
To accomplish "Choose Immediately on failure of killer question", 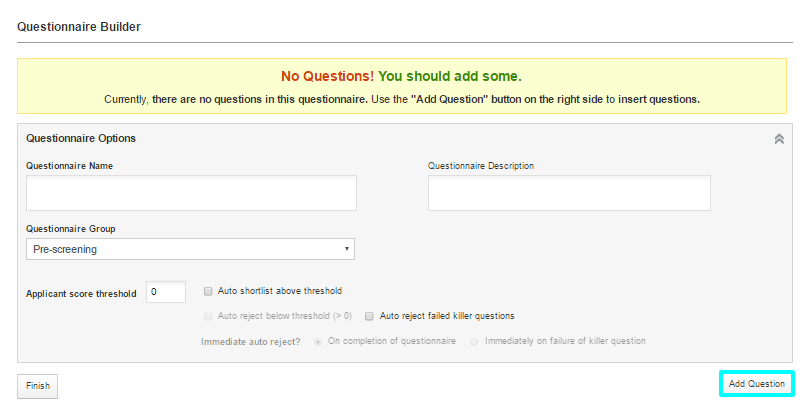I will point(475,341).
